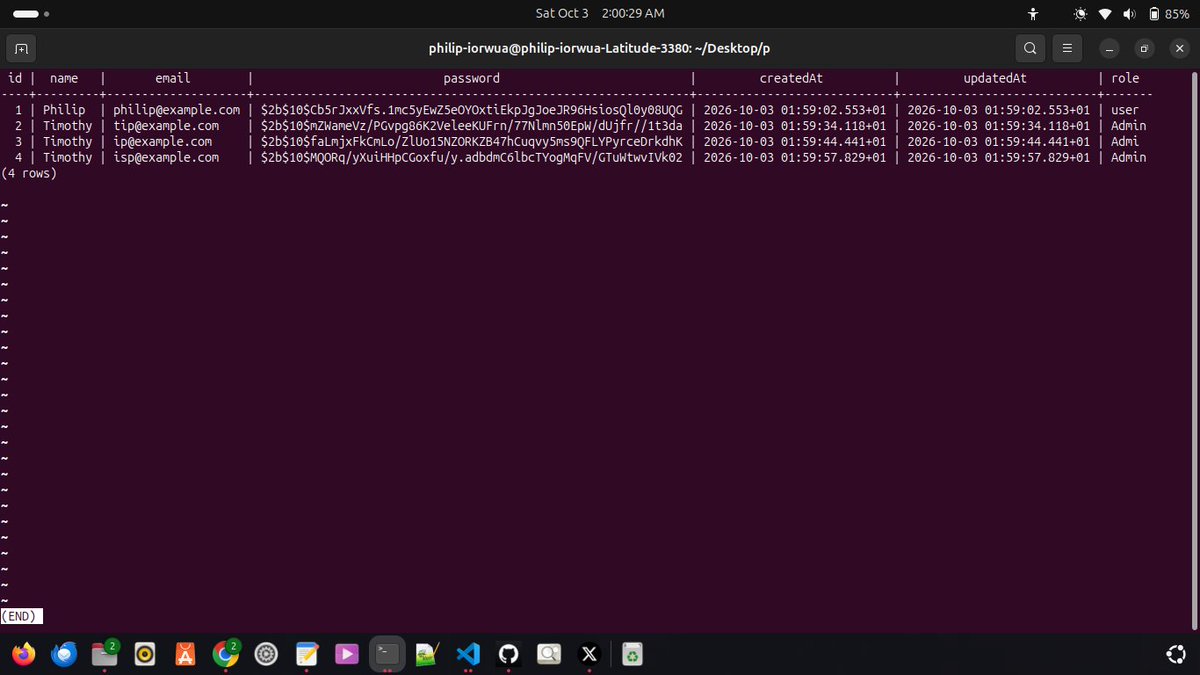Open the Text Editor notepad dock icon
1200x675 pixels.
tap(307, 654)
